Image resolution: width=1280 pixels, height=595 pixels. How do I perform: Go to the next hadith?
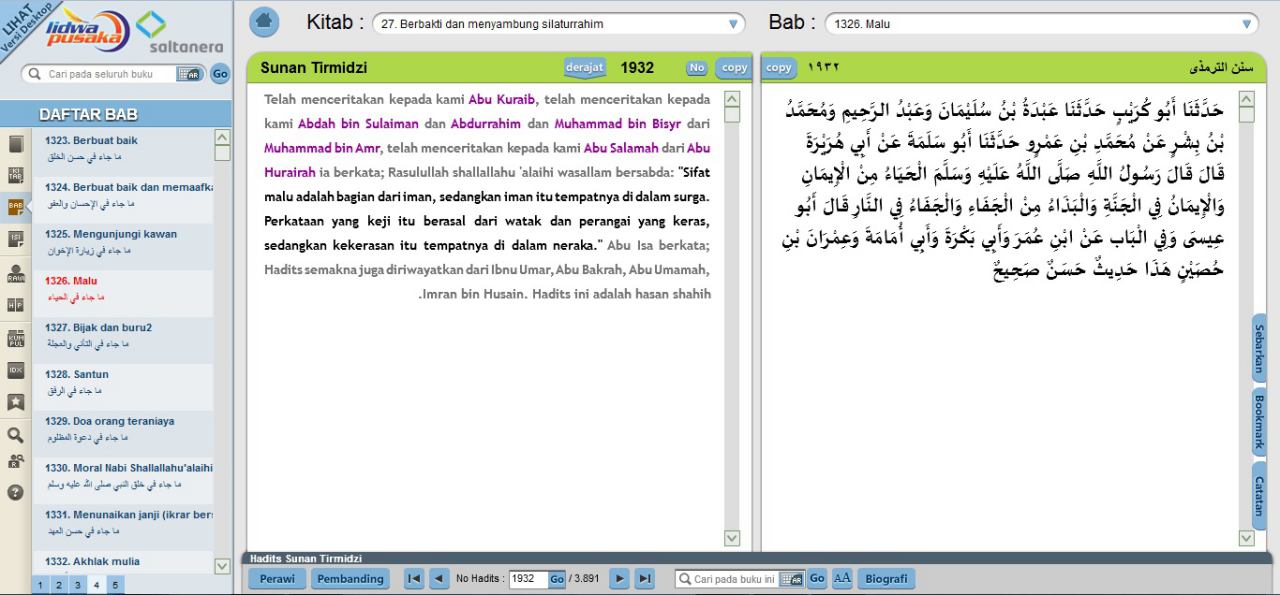[619, 579]
